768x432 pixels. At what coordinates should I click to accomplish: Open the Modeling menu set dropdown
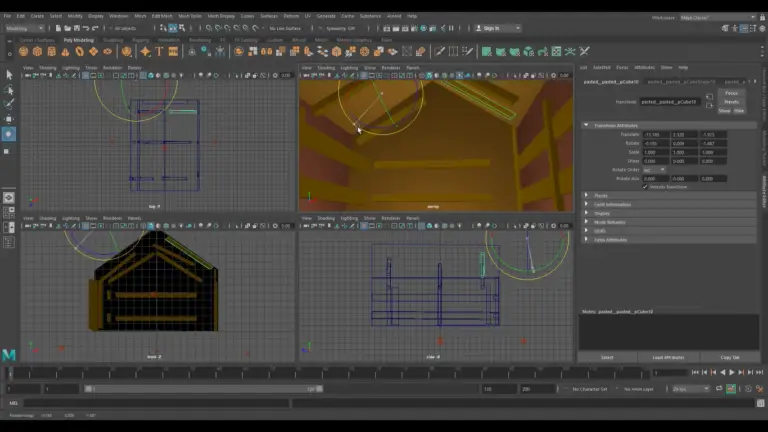click(24, 28)
